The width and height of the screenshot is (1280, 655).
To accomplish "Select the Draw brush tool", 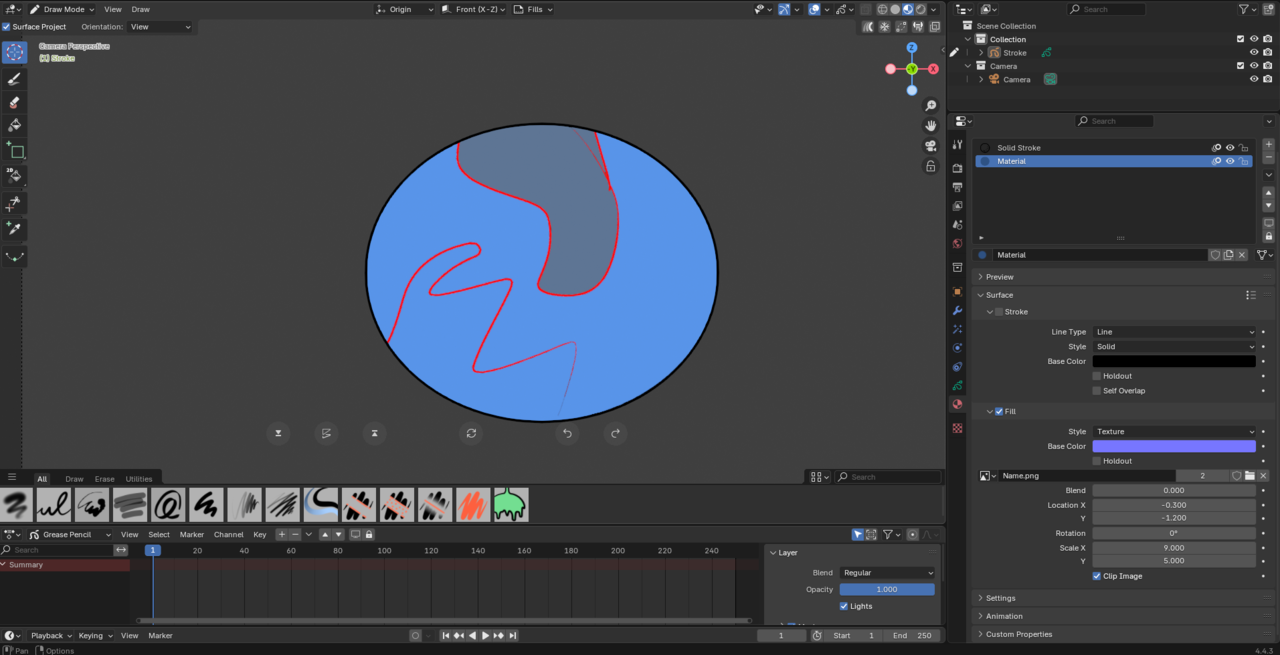I will click(x=14, y=78).
